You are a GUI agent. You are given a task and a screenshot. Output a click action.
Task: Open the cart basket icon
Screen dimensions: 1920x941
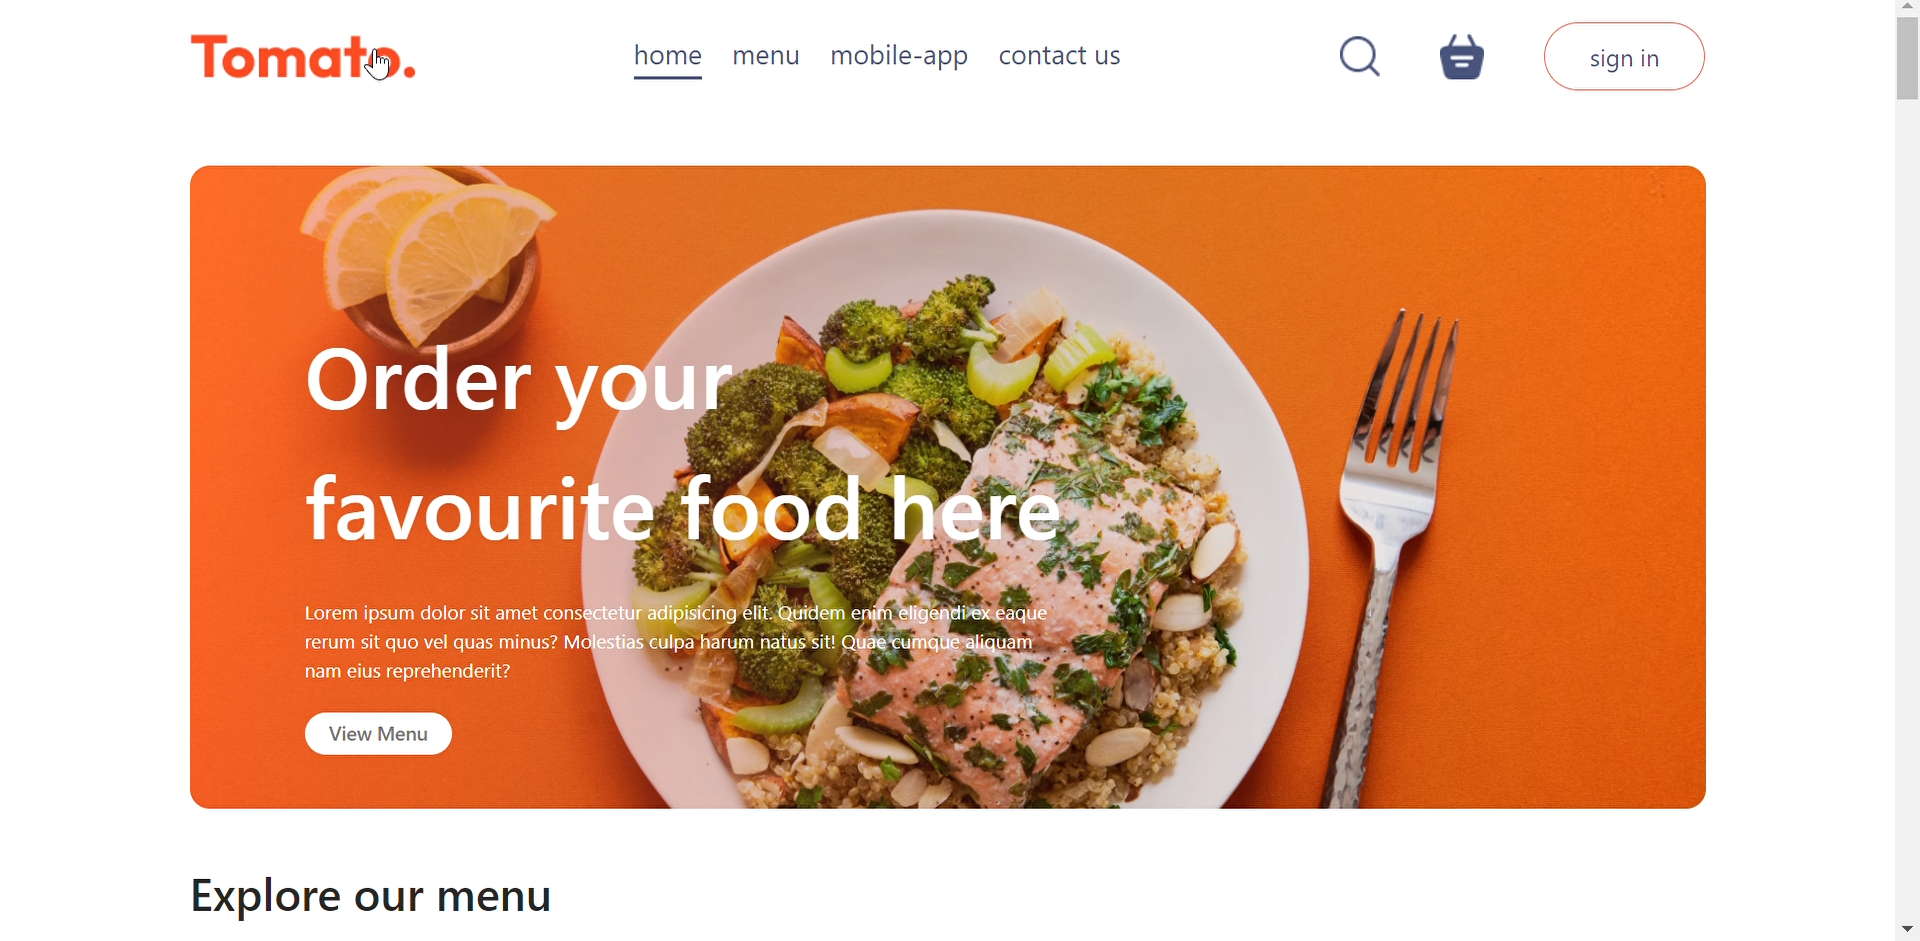click(x=1462, y=56)
